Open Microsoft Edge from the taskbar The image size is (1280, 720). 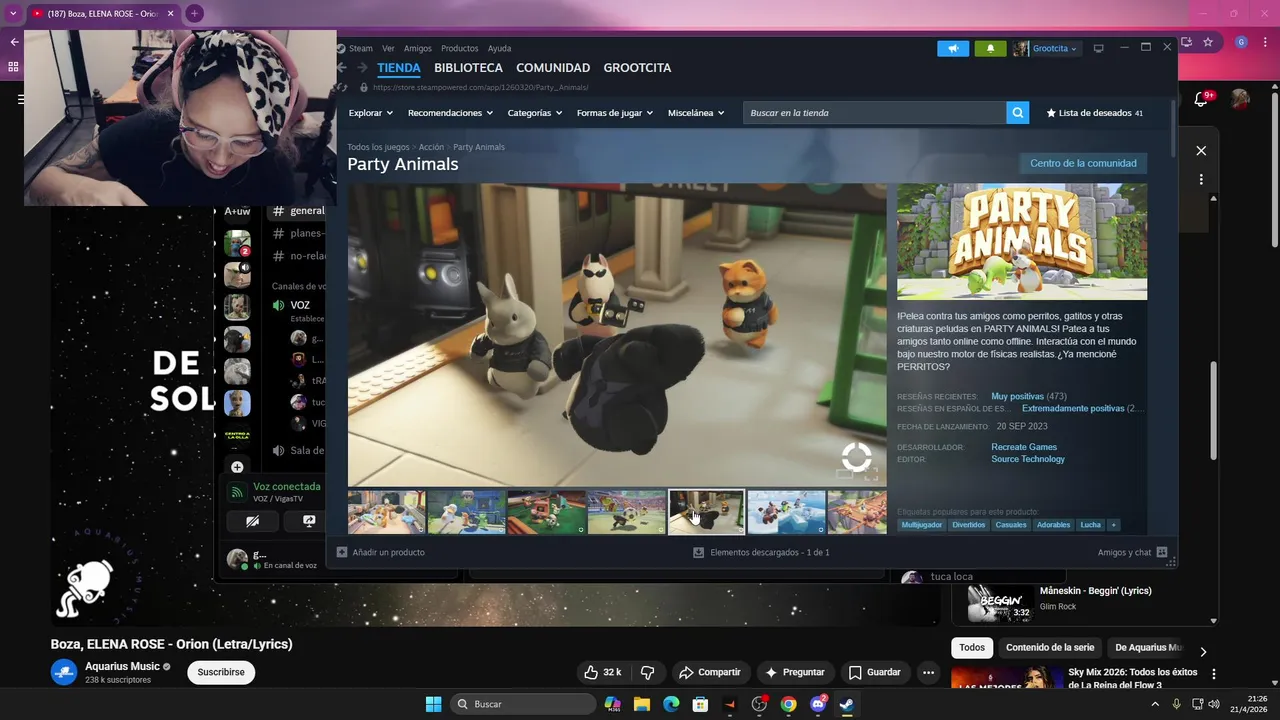pos(671,704)
